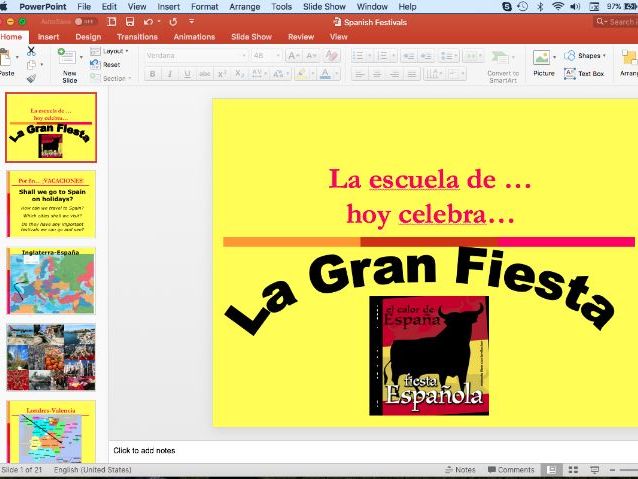Screen dimensions: 638x479
Task: Toggle Bold formatting
Action: pos(153,74)
